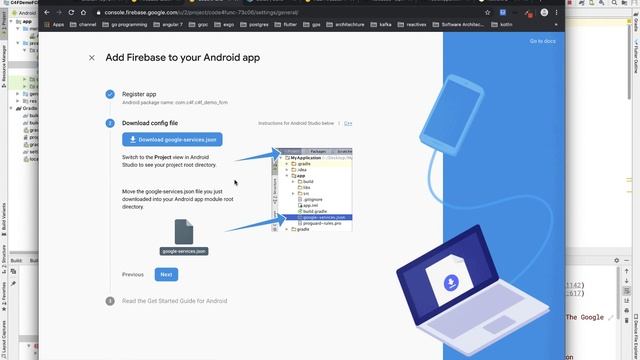Image resolution: width=640 pixels, height=360 pixels.
Task: Open the Chrome profile avatar
Action: point(544,13)
